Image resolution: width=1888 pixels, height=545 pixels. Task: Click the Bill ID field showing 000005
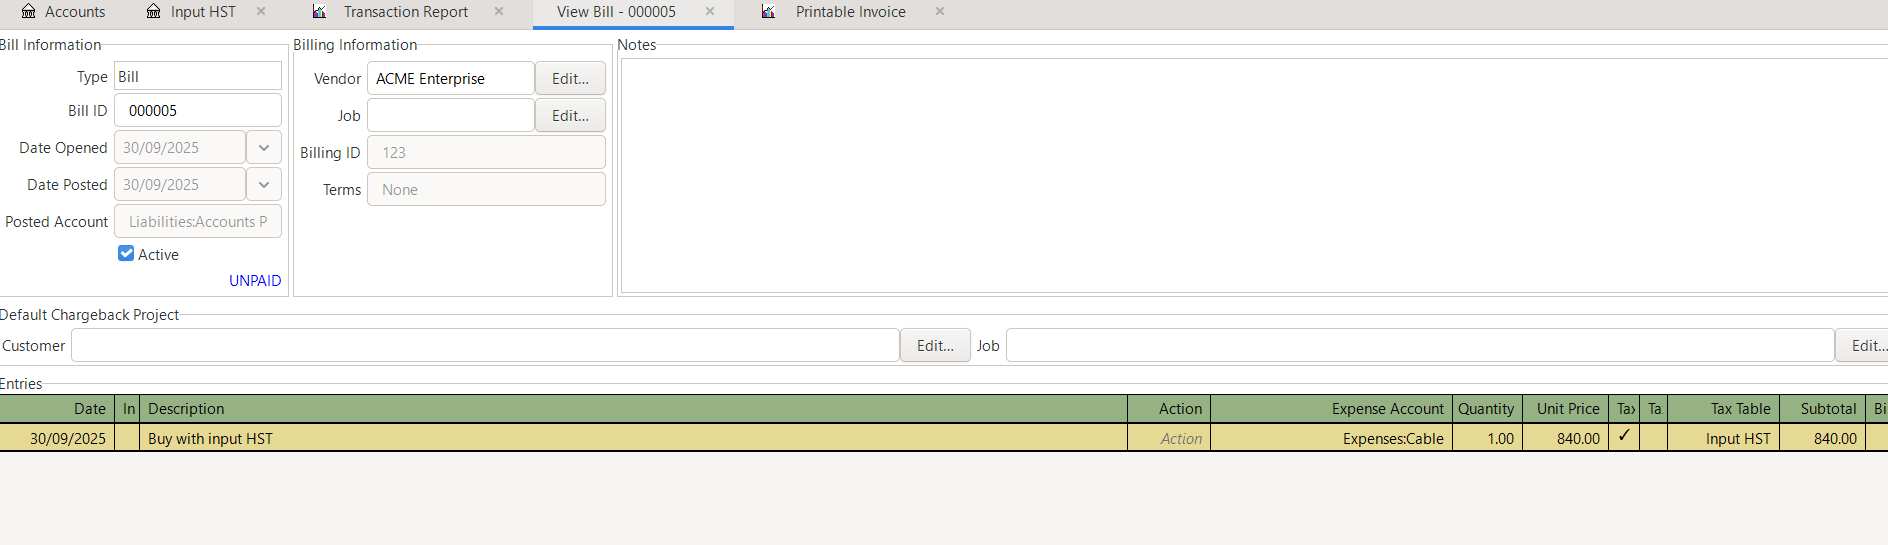[x=198, y=111]
